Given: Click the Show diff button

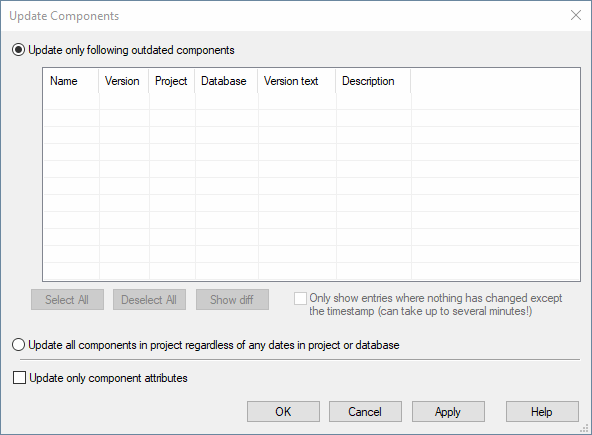Looking at the screenshot, I should (x=232, y=299).
